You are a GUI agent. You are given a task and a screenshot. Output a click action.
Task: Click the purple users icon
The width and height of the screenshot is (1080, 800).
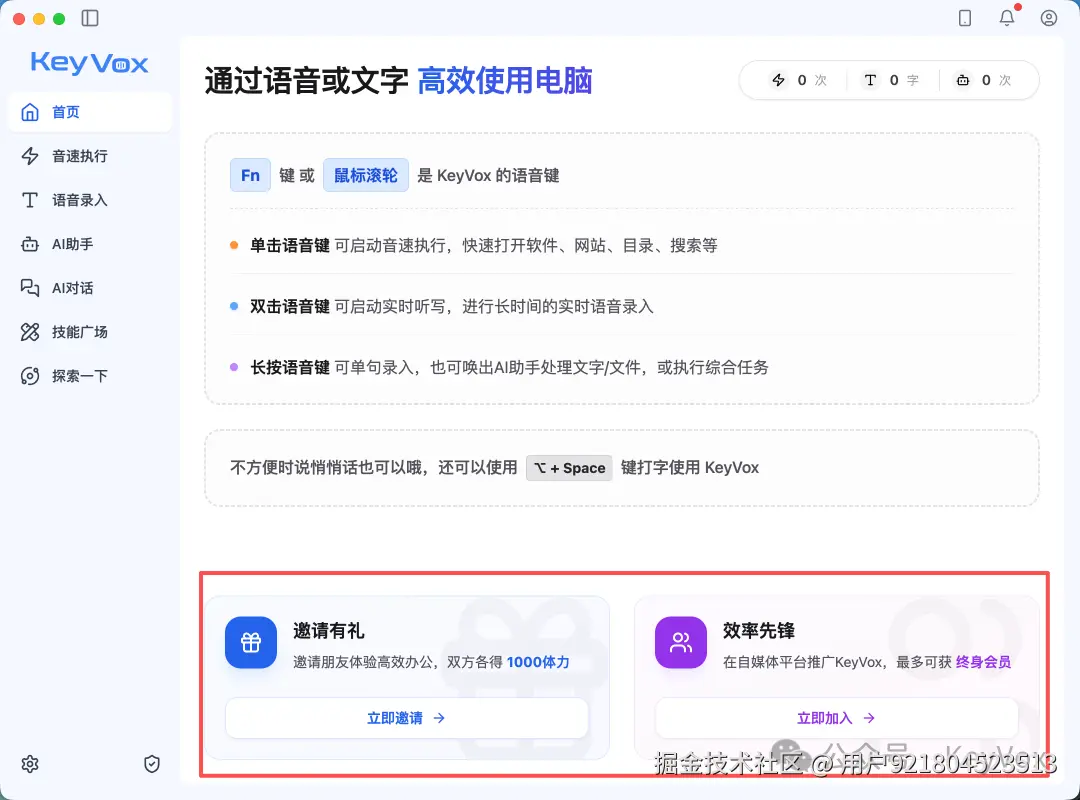click(x=681, y=642)
